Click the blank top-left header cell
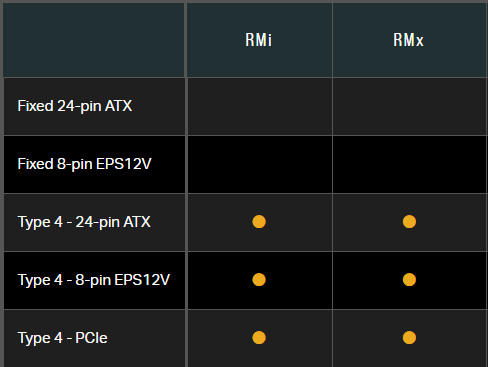488x367 pixels. [94, 40]
